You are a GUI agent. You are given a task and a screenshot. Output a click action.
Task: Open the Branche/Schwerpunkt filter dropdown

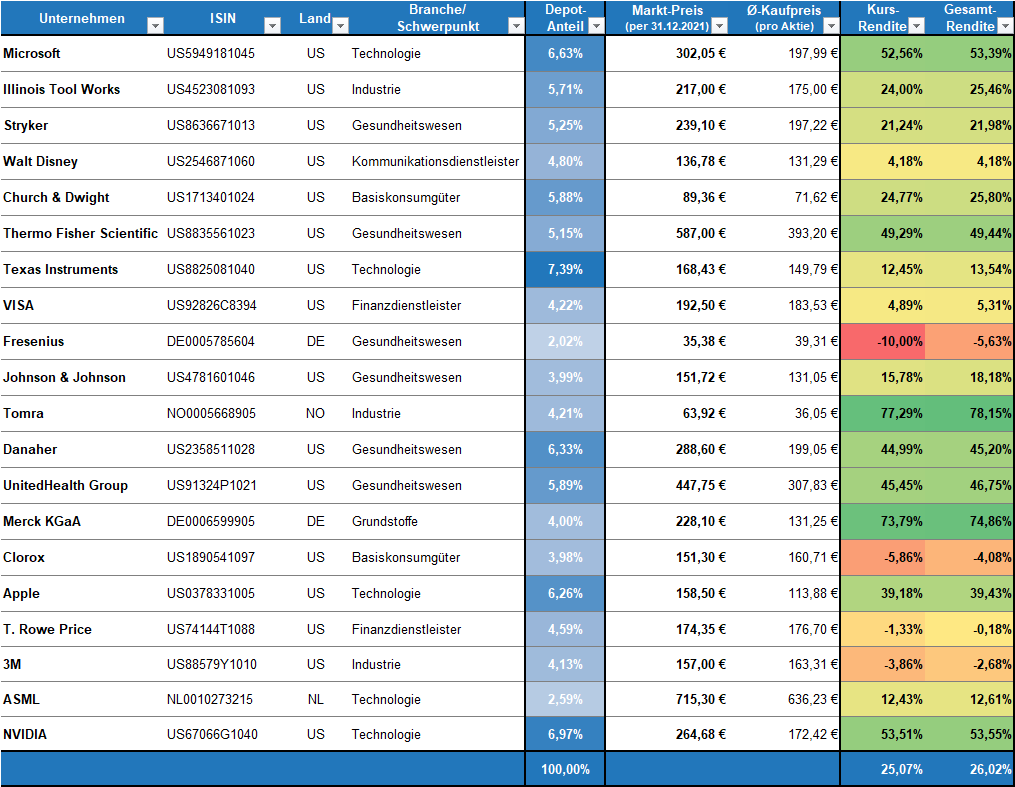coord(516,26)
